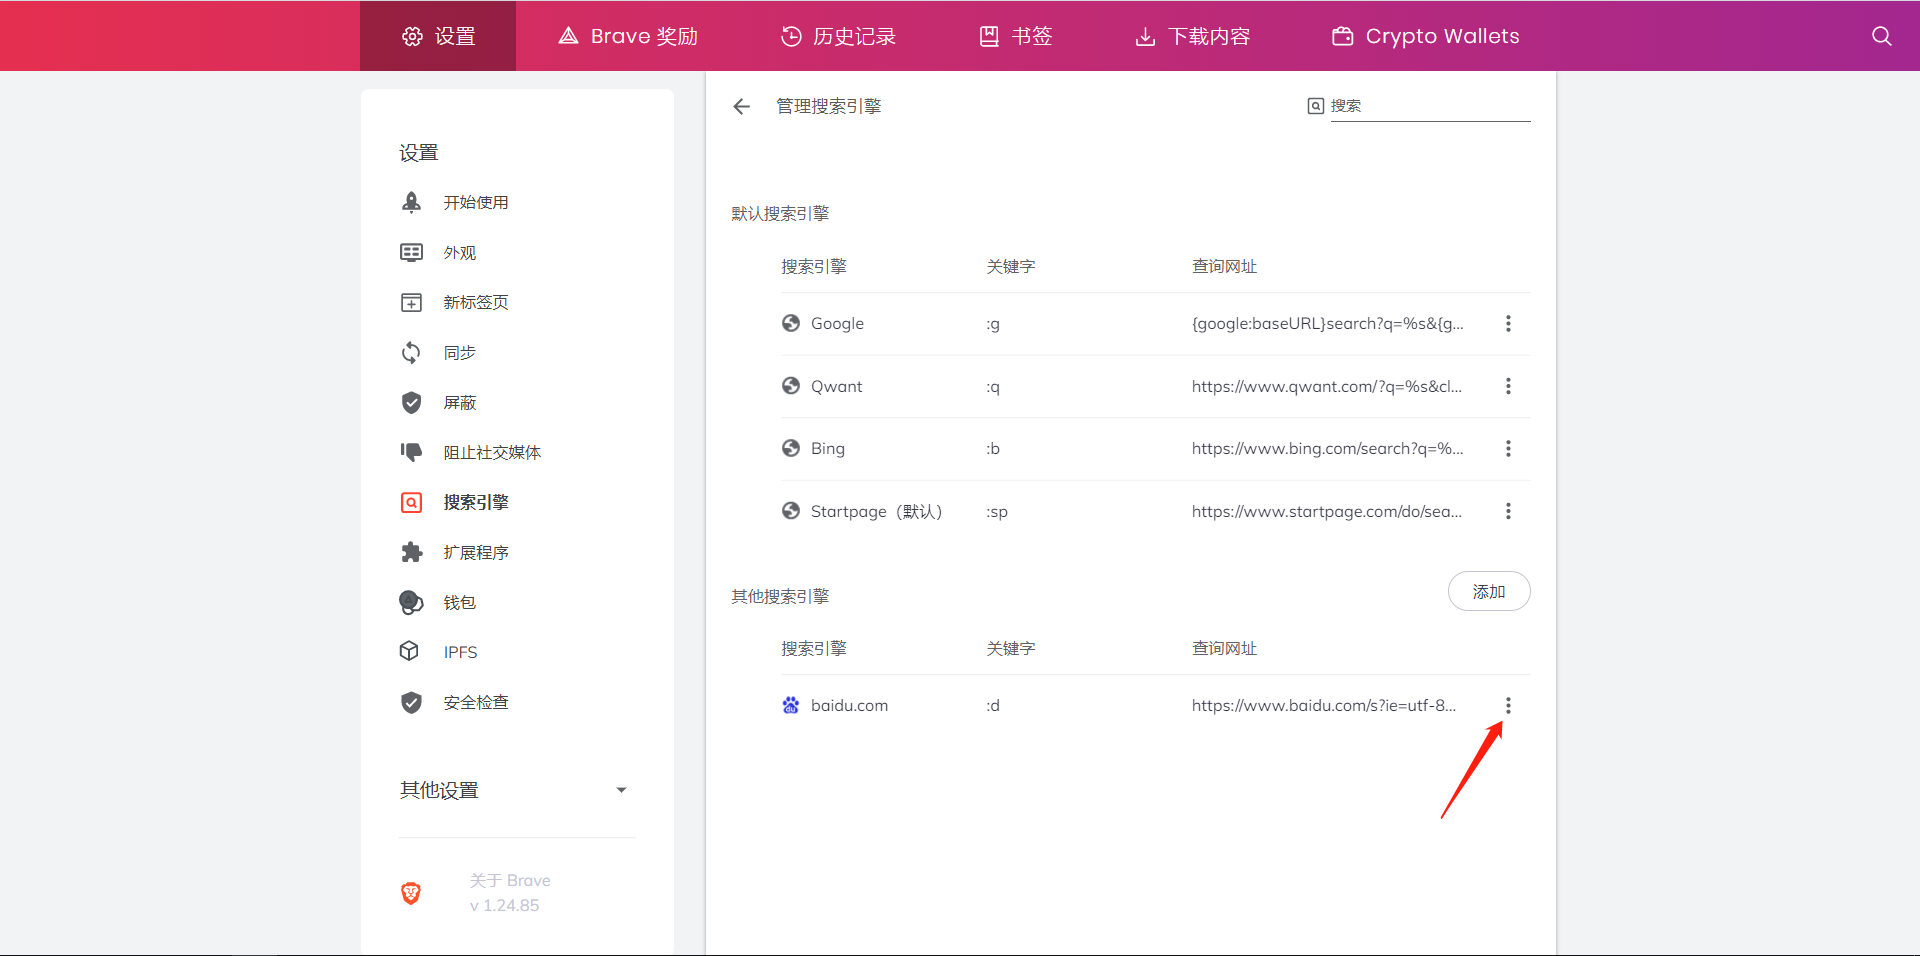1920x956 pixels.
Task: Click the Startpage globe icon
Action: point(791,511)
